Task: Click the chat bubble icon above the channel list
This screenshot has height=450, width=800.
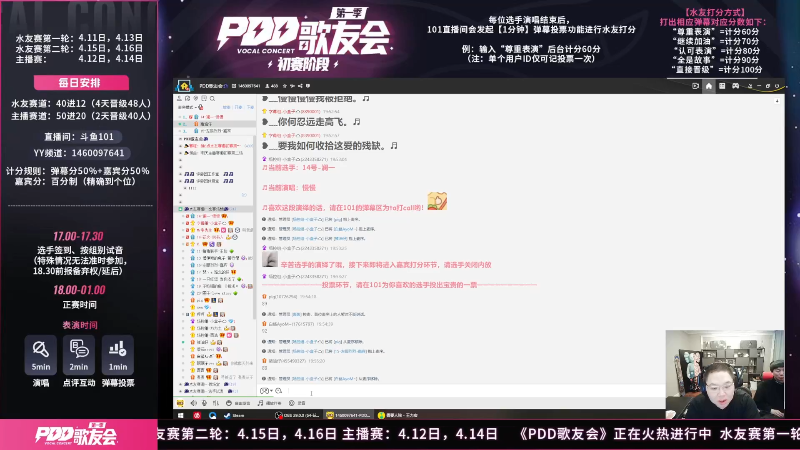Action: point(204,98)
